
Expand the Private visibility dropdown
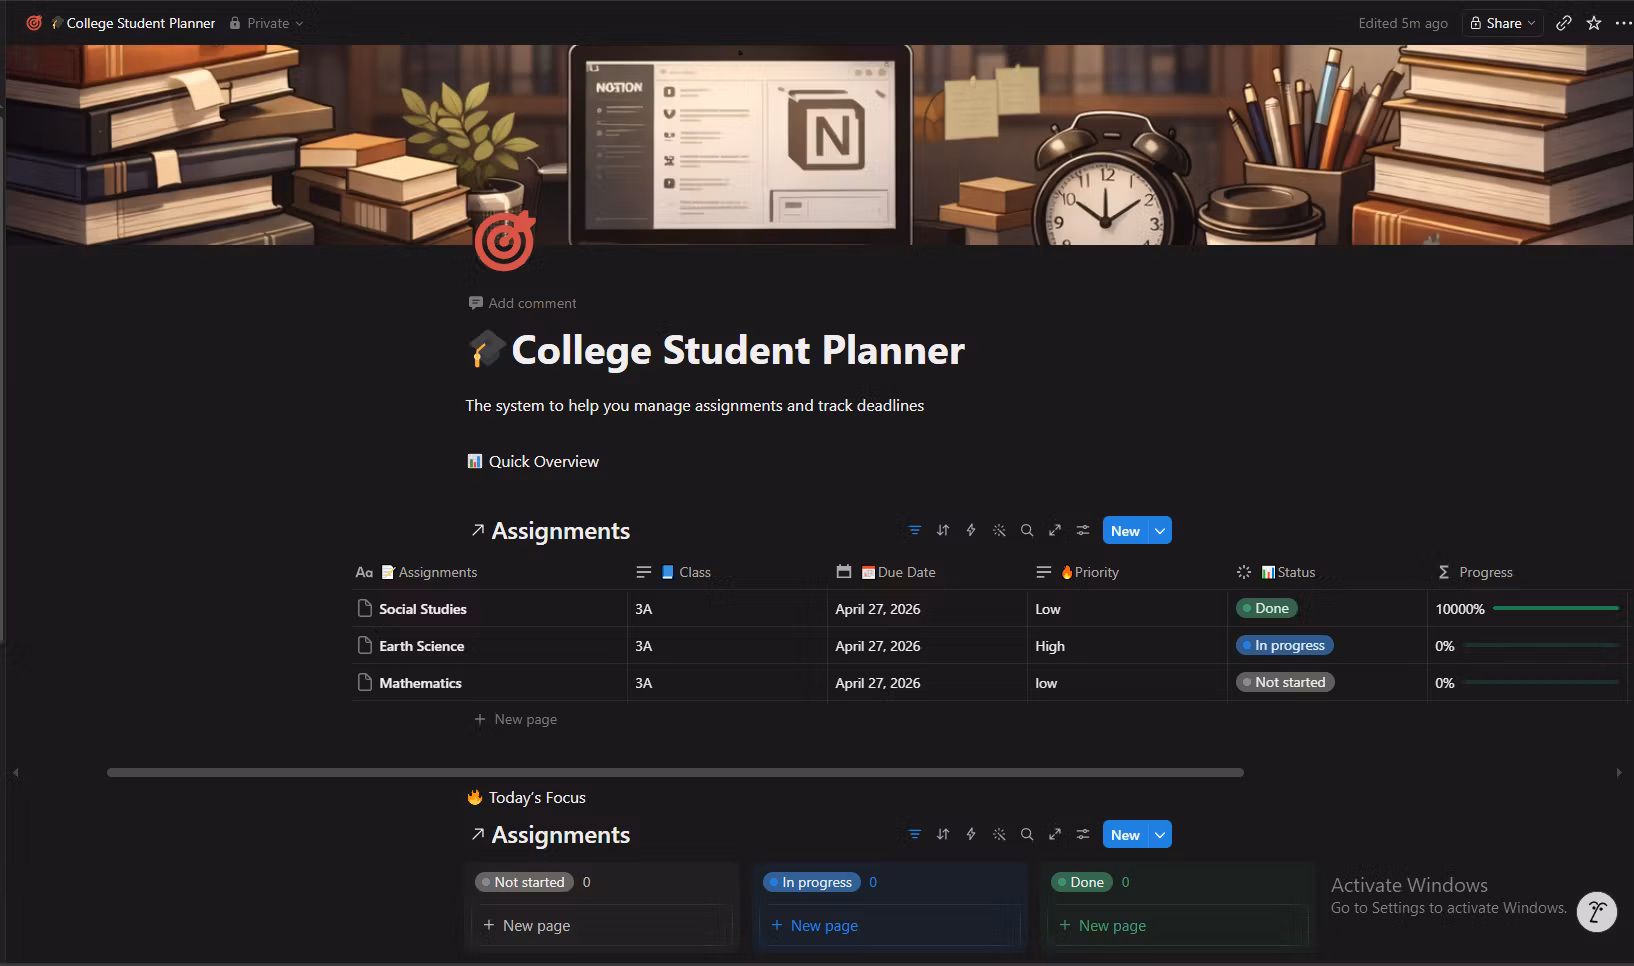(266, 23)
